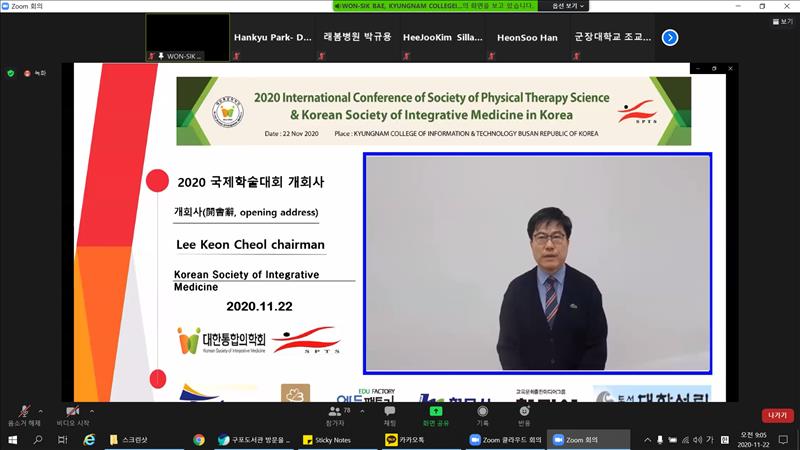
Task: Open Sticky Notes in the taskbar
Action: [x=327, y=440]
